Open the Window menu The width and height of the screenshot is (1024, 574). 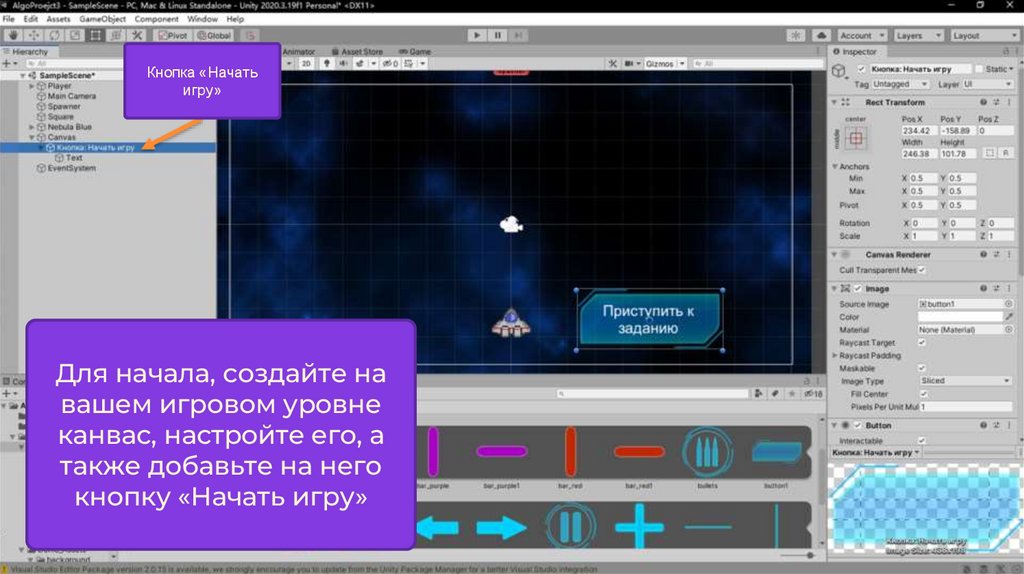click(x=202, y=19)
